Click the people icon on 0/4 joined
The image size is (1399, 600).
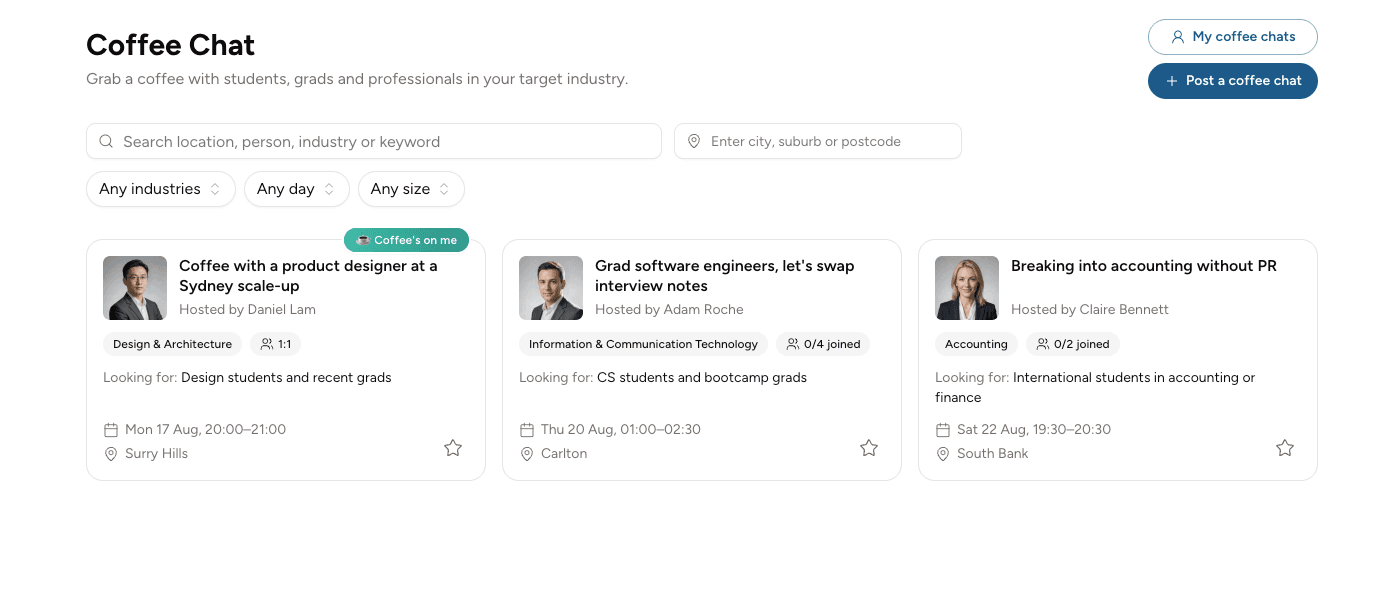pyautogui.click(x=793, y=344)
